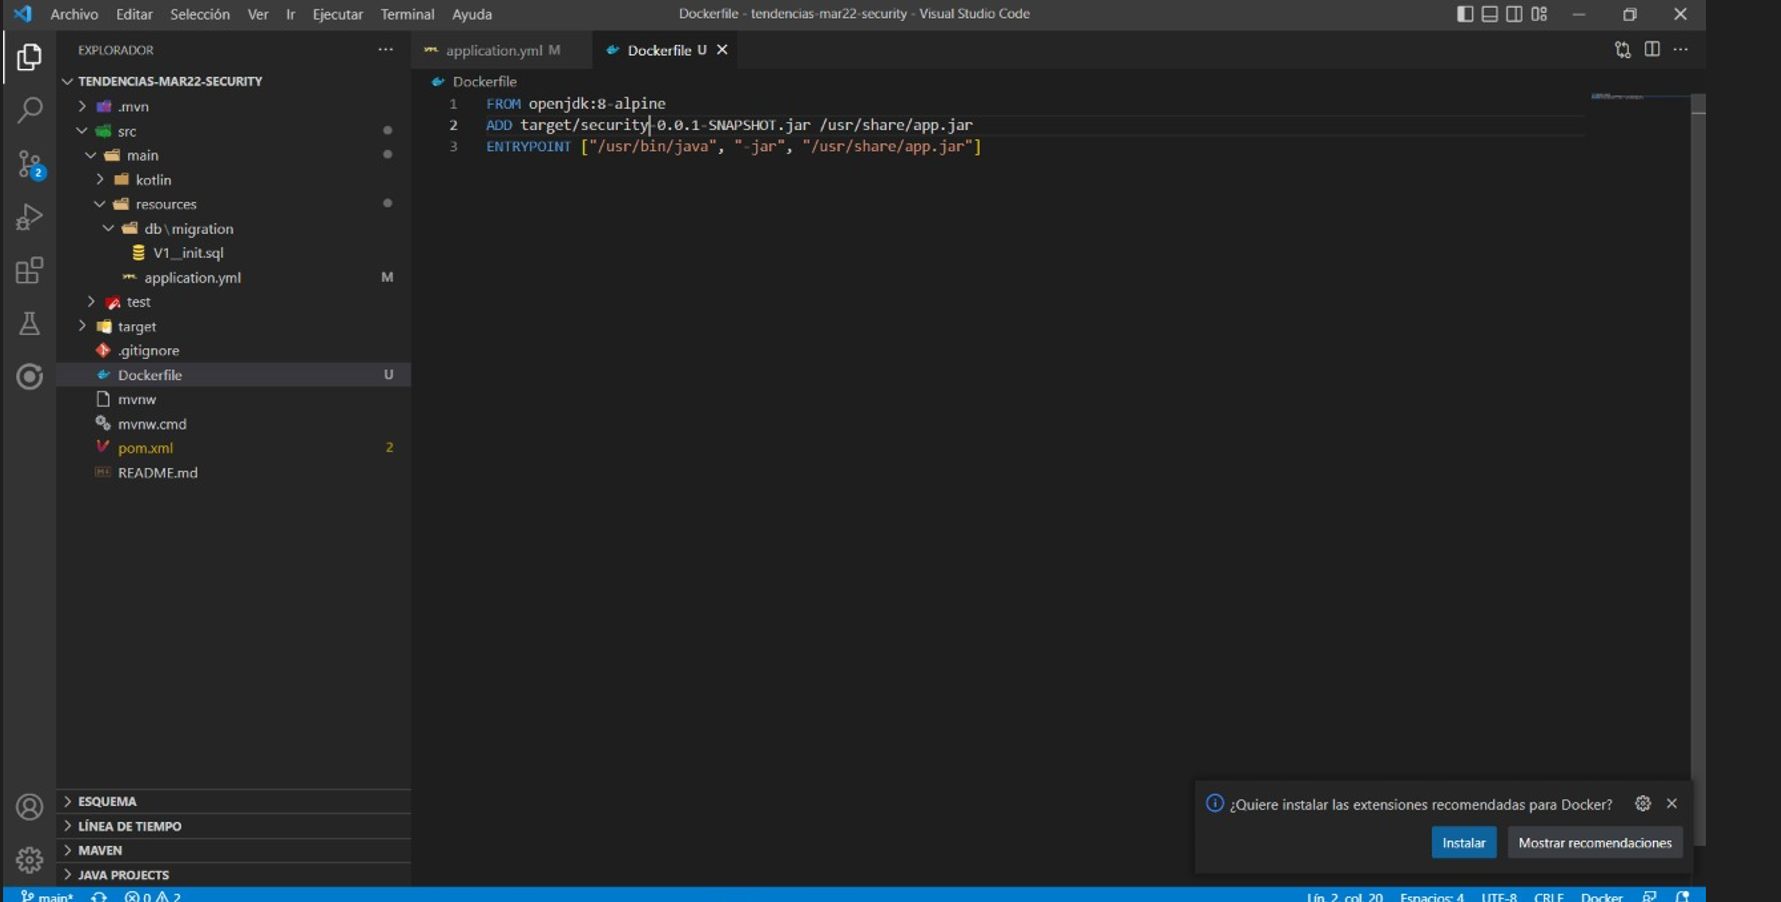
Task: Open the Accounts icon in activity bar
Action: [29, 806]
